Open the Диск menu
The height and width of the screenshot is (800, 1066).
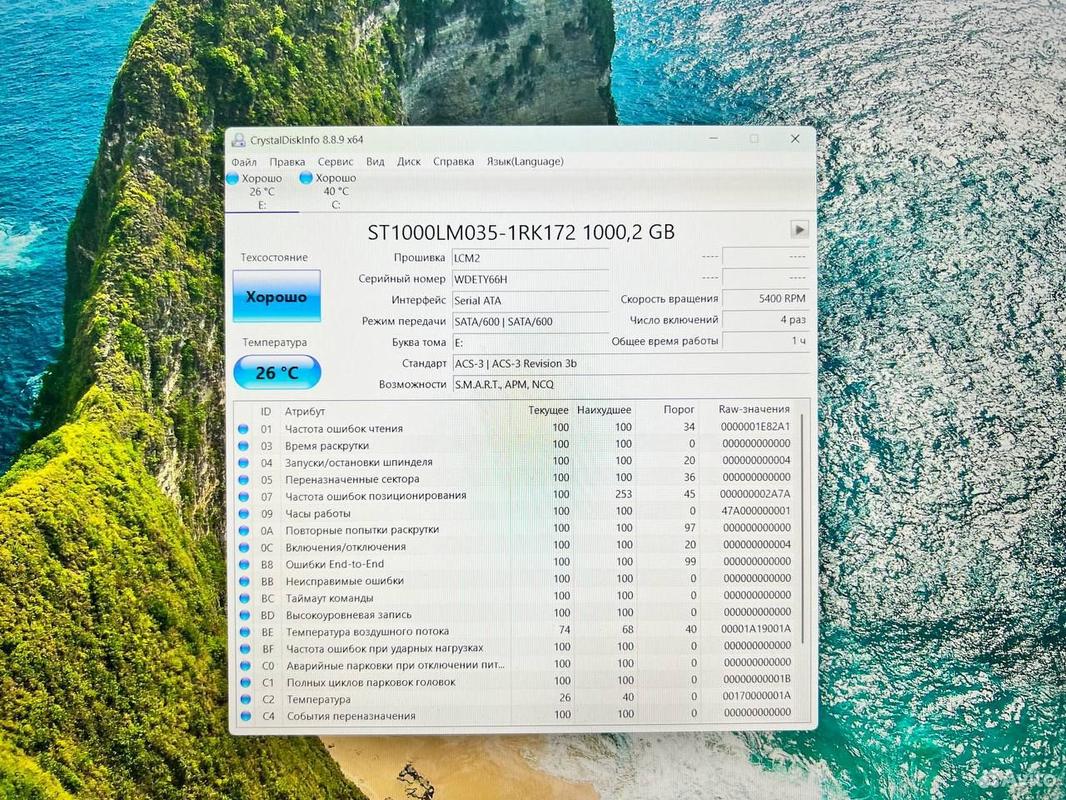pyautogui.click(x=408, y=161)
